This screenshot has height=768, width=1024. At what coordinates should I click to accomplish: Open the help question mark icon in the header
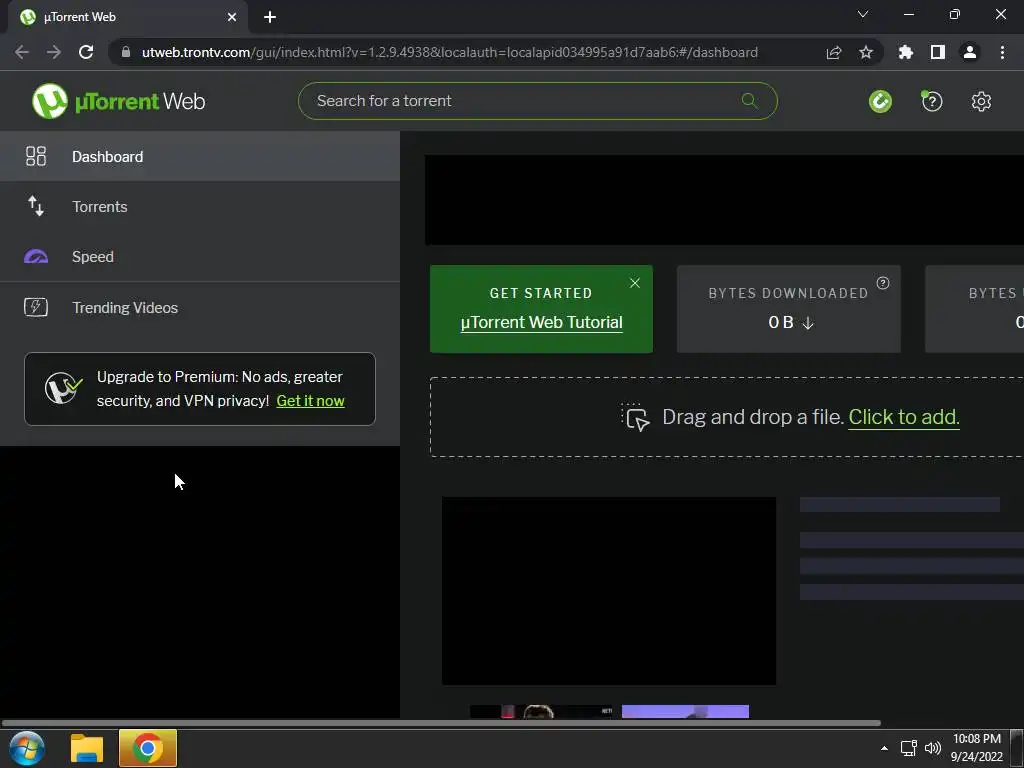click(931, 101)
